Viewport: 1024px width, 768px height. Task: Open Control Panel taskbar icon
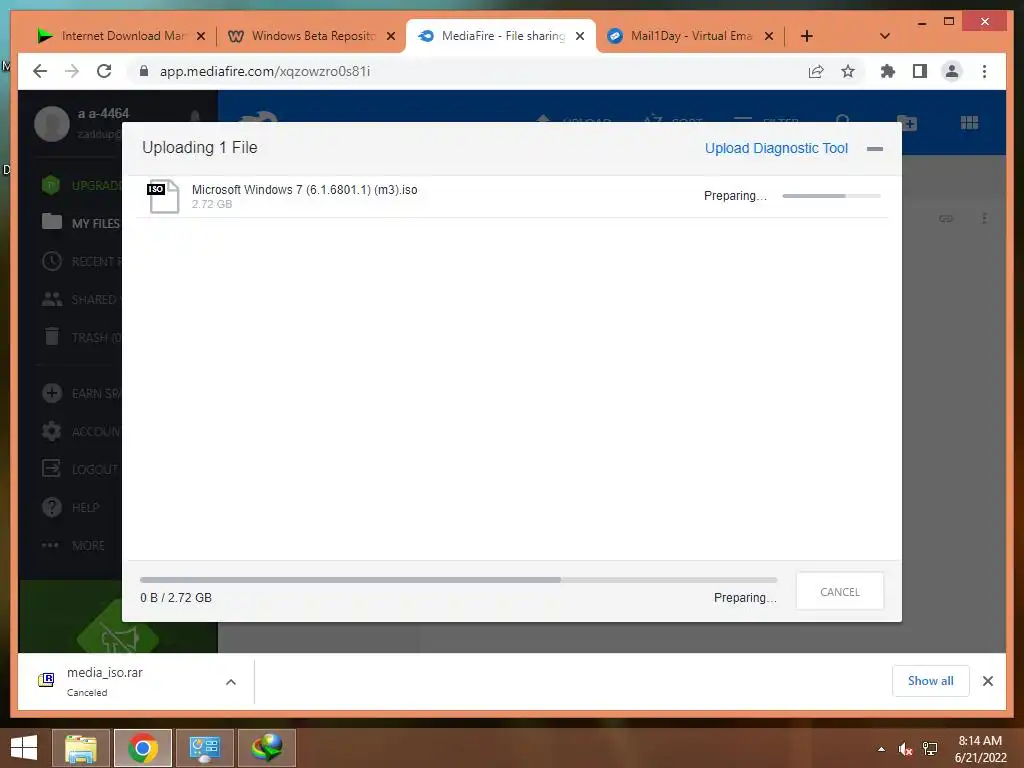(204, 748)
